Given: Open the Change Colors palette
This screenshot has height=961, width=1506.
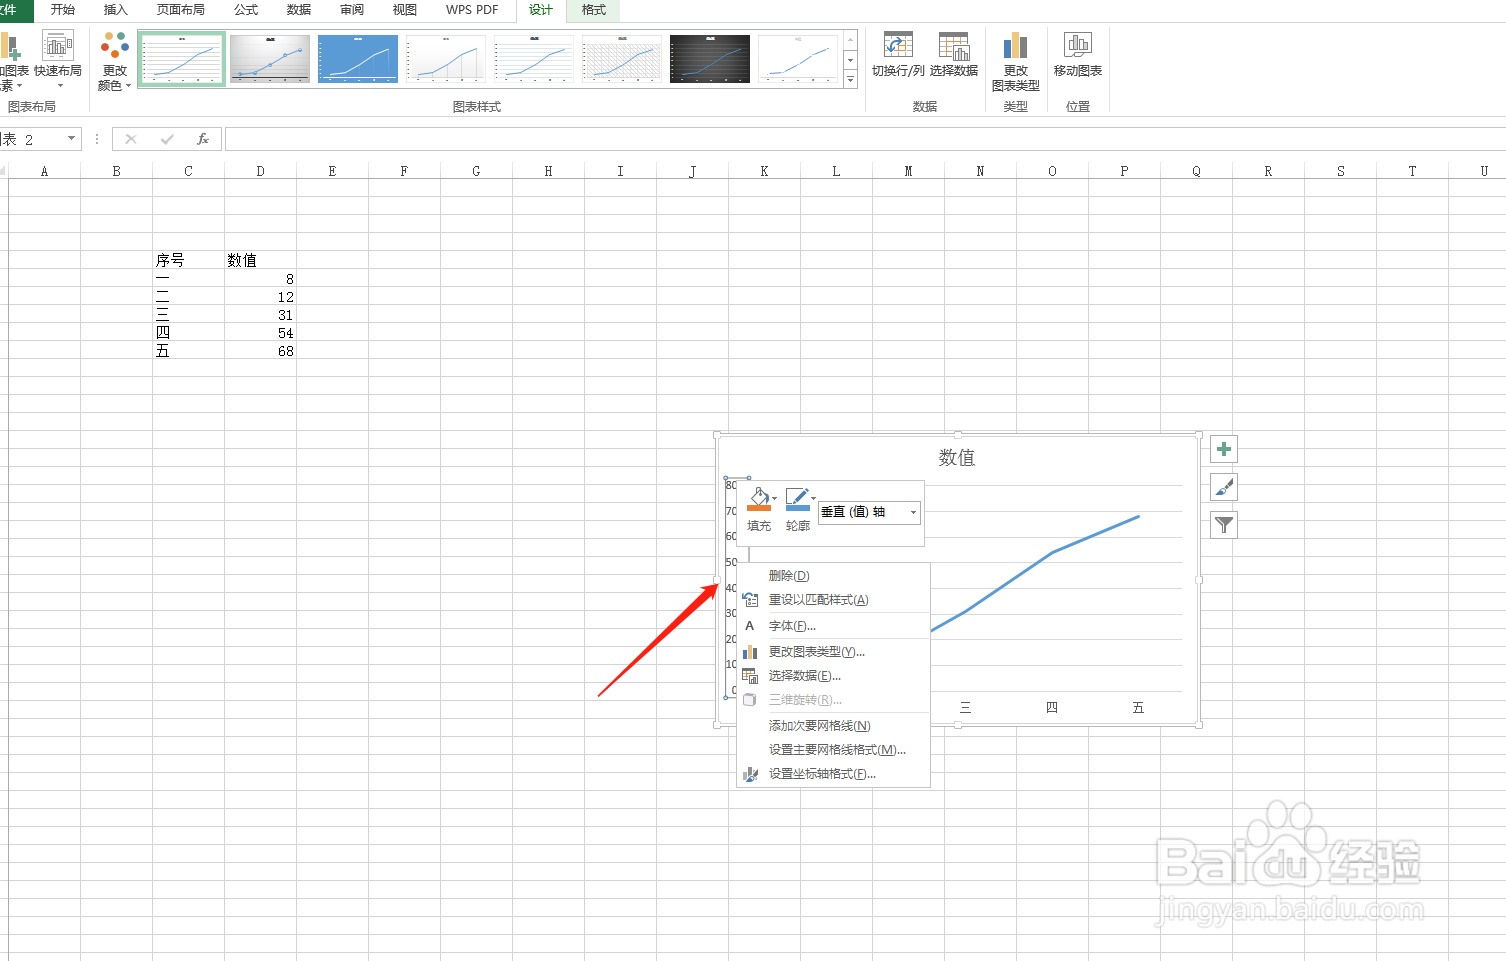Looking at the screenshot, I should point(115,60).
